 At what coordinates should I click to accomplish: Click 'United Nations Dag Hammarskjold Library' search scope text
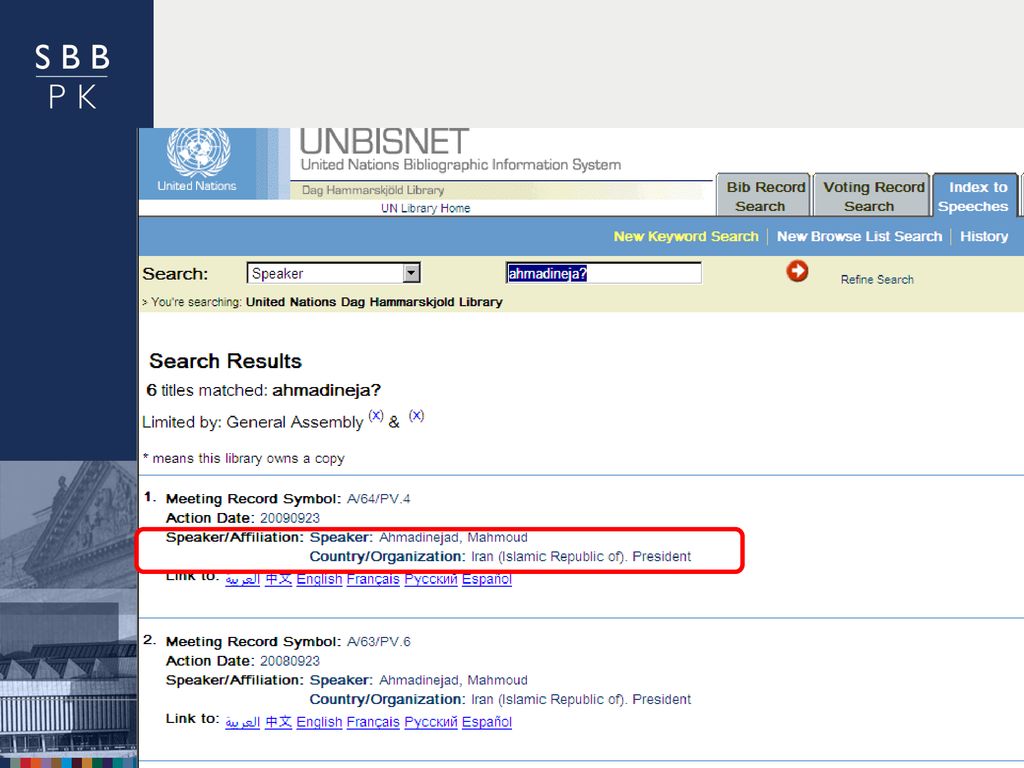coord(374,302)
